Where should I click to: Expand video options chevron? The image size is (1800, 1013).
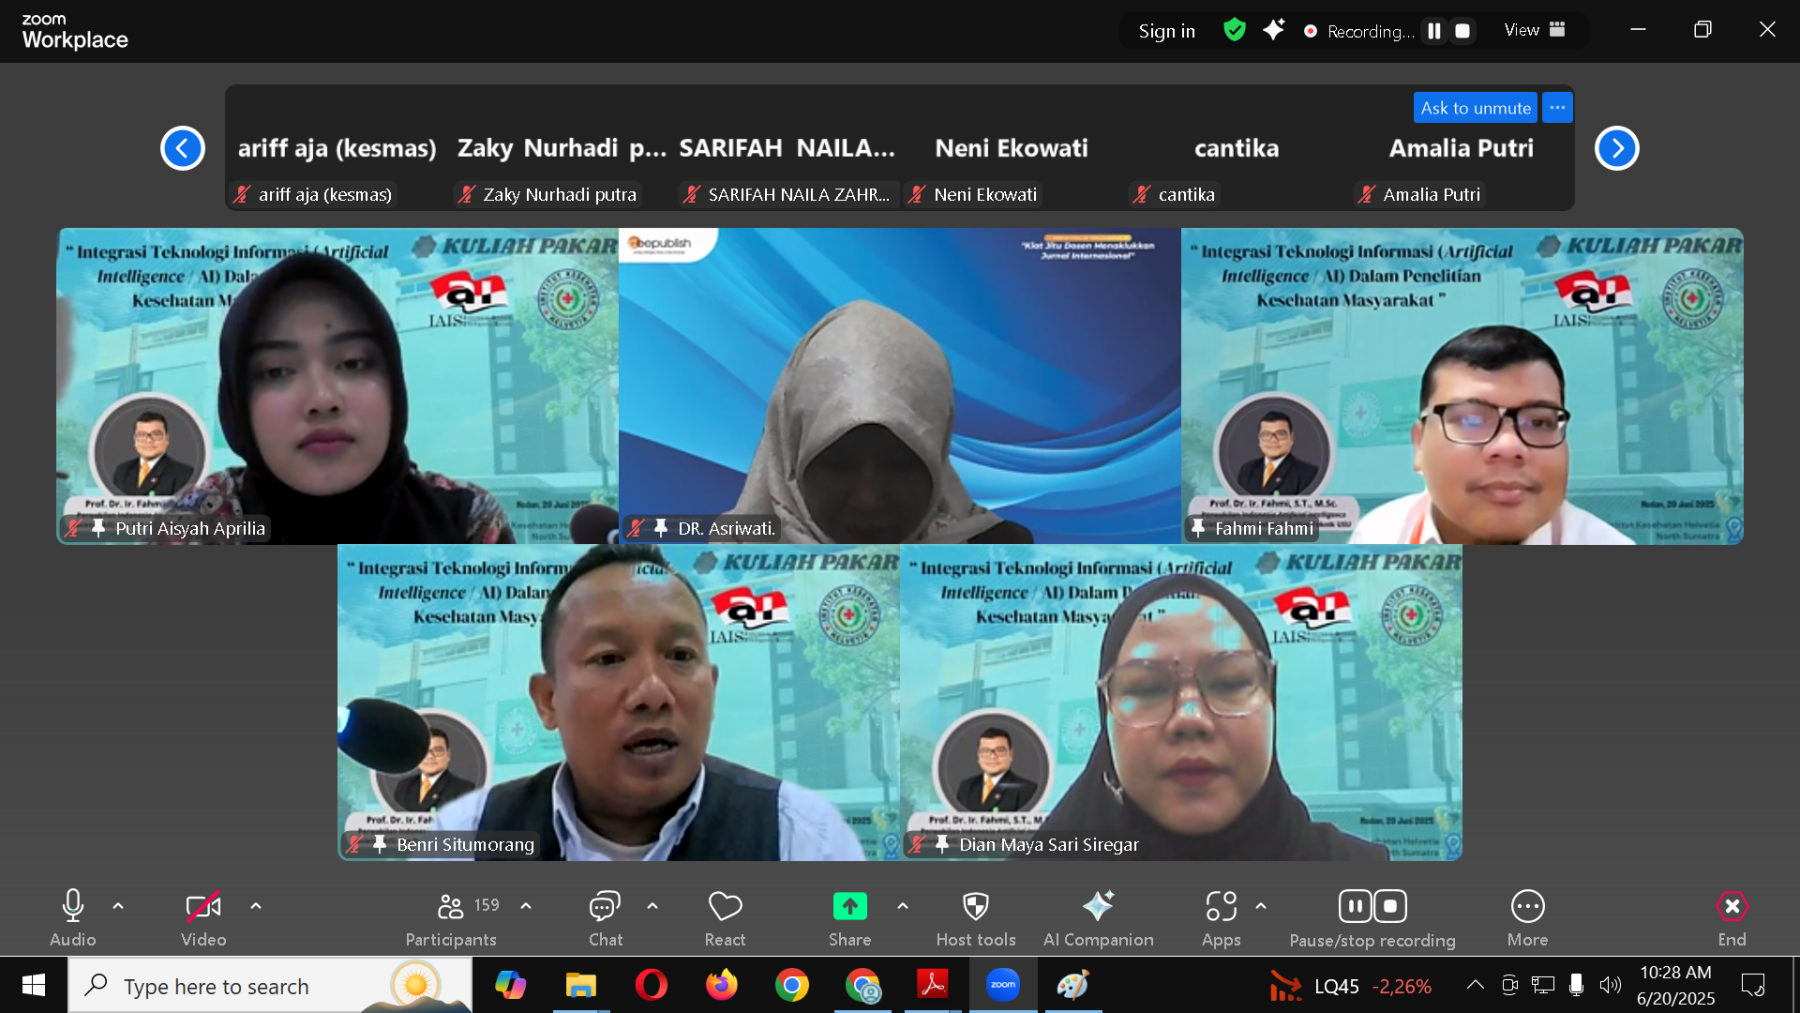256,906
